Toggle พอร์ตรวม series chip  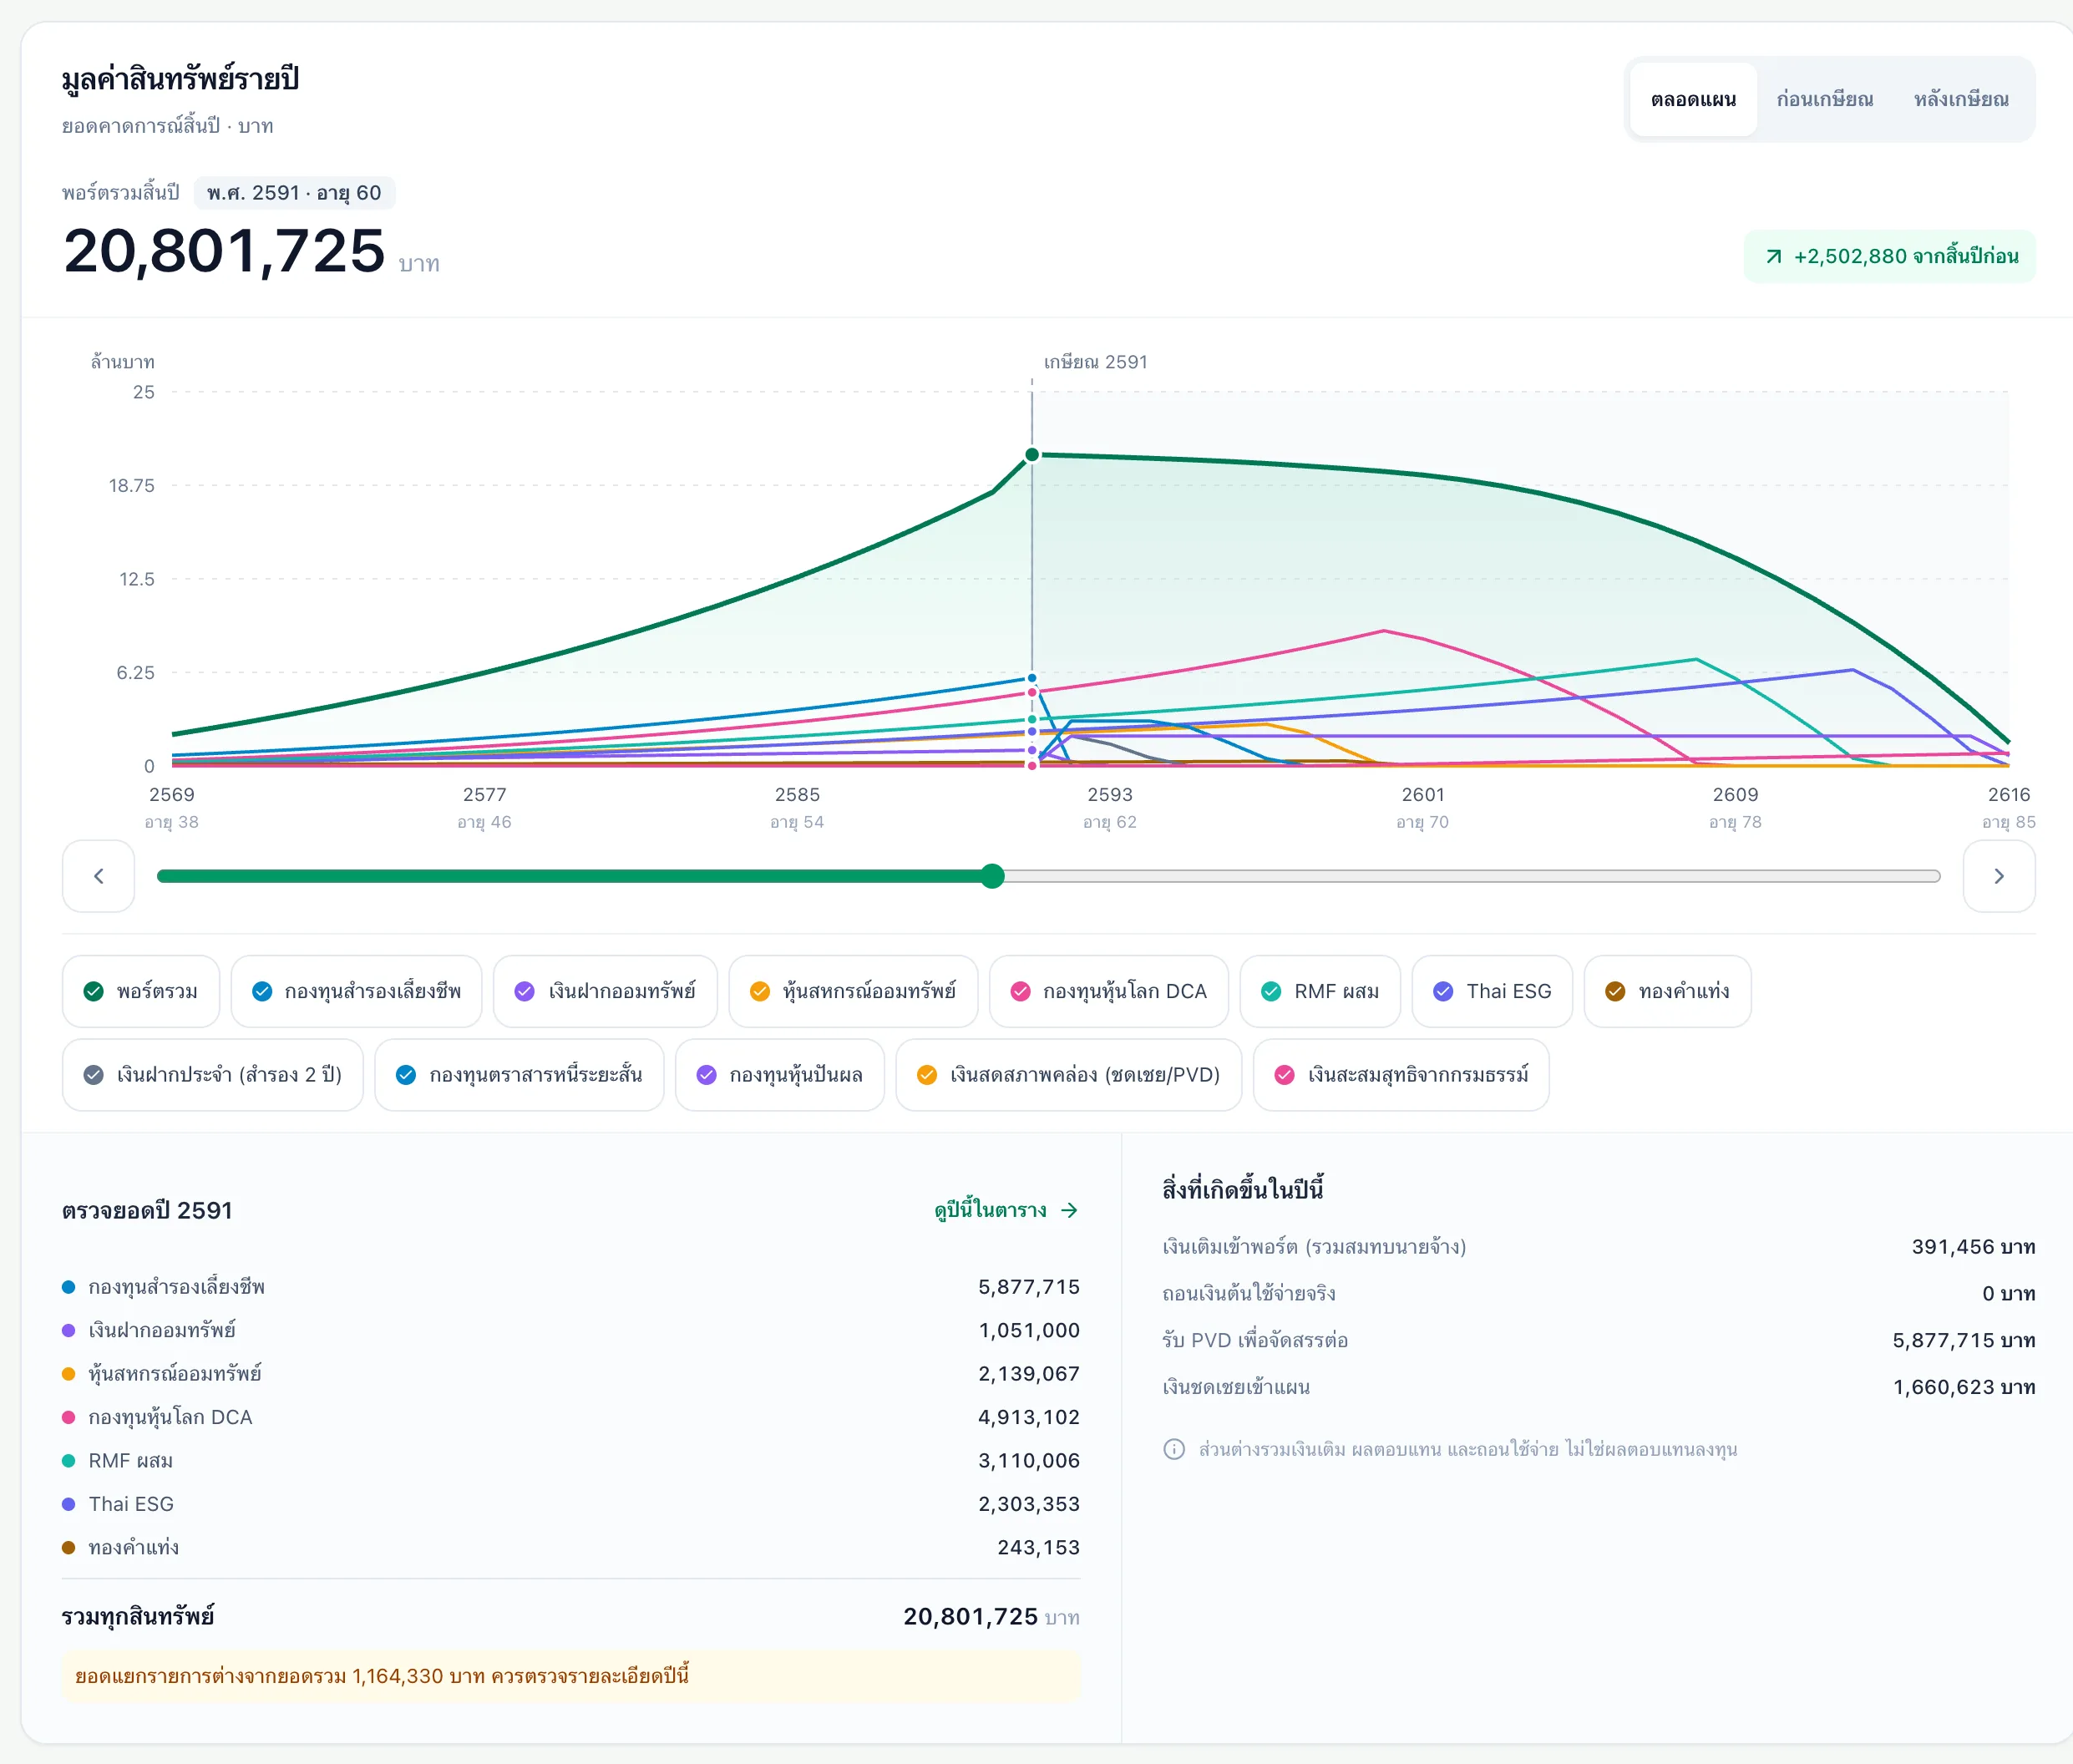pyautogui.click(x=141, y=991)
